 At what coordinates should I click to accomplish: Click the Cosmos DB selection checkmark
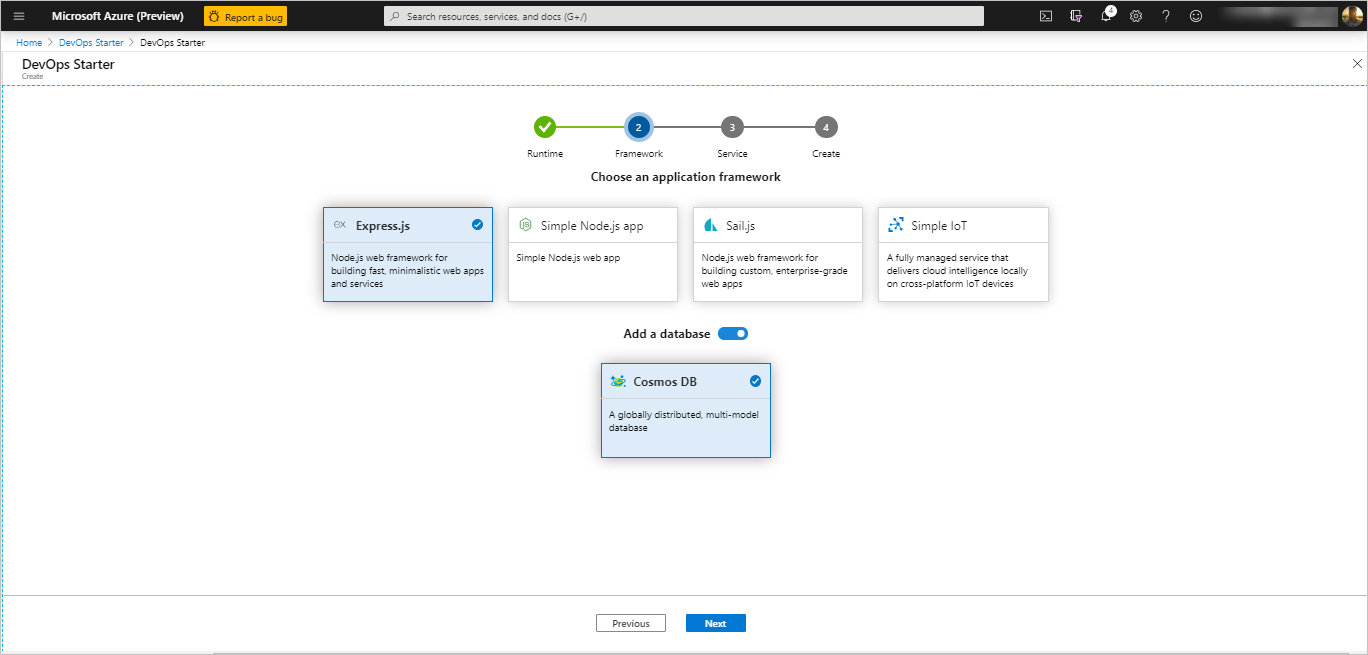tap(755, 381)
